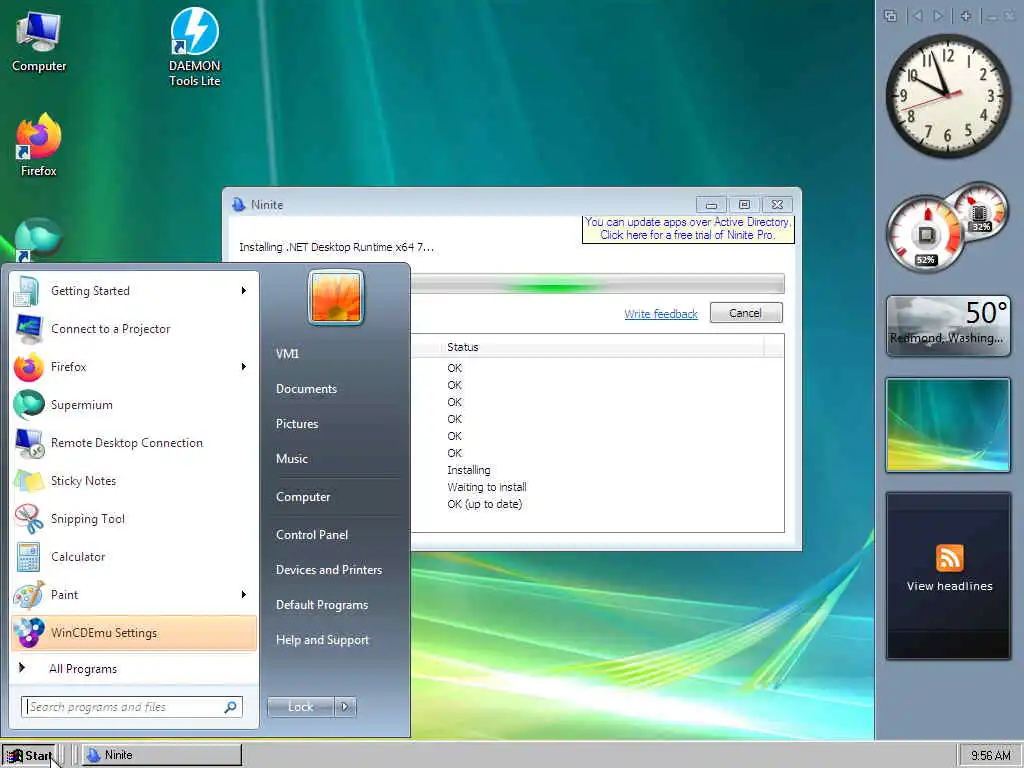Lock the computer with Lock button
The width and height of the screenshot is (1024, 768).
tap(300, 707)
